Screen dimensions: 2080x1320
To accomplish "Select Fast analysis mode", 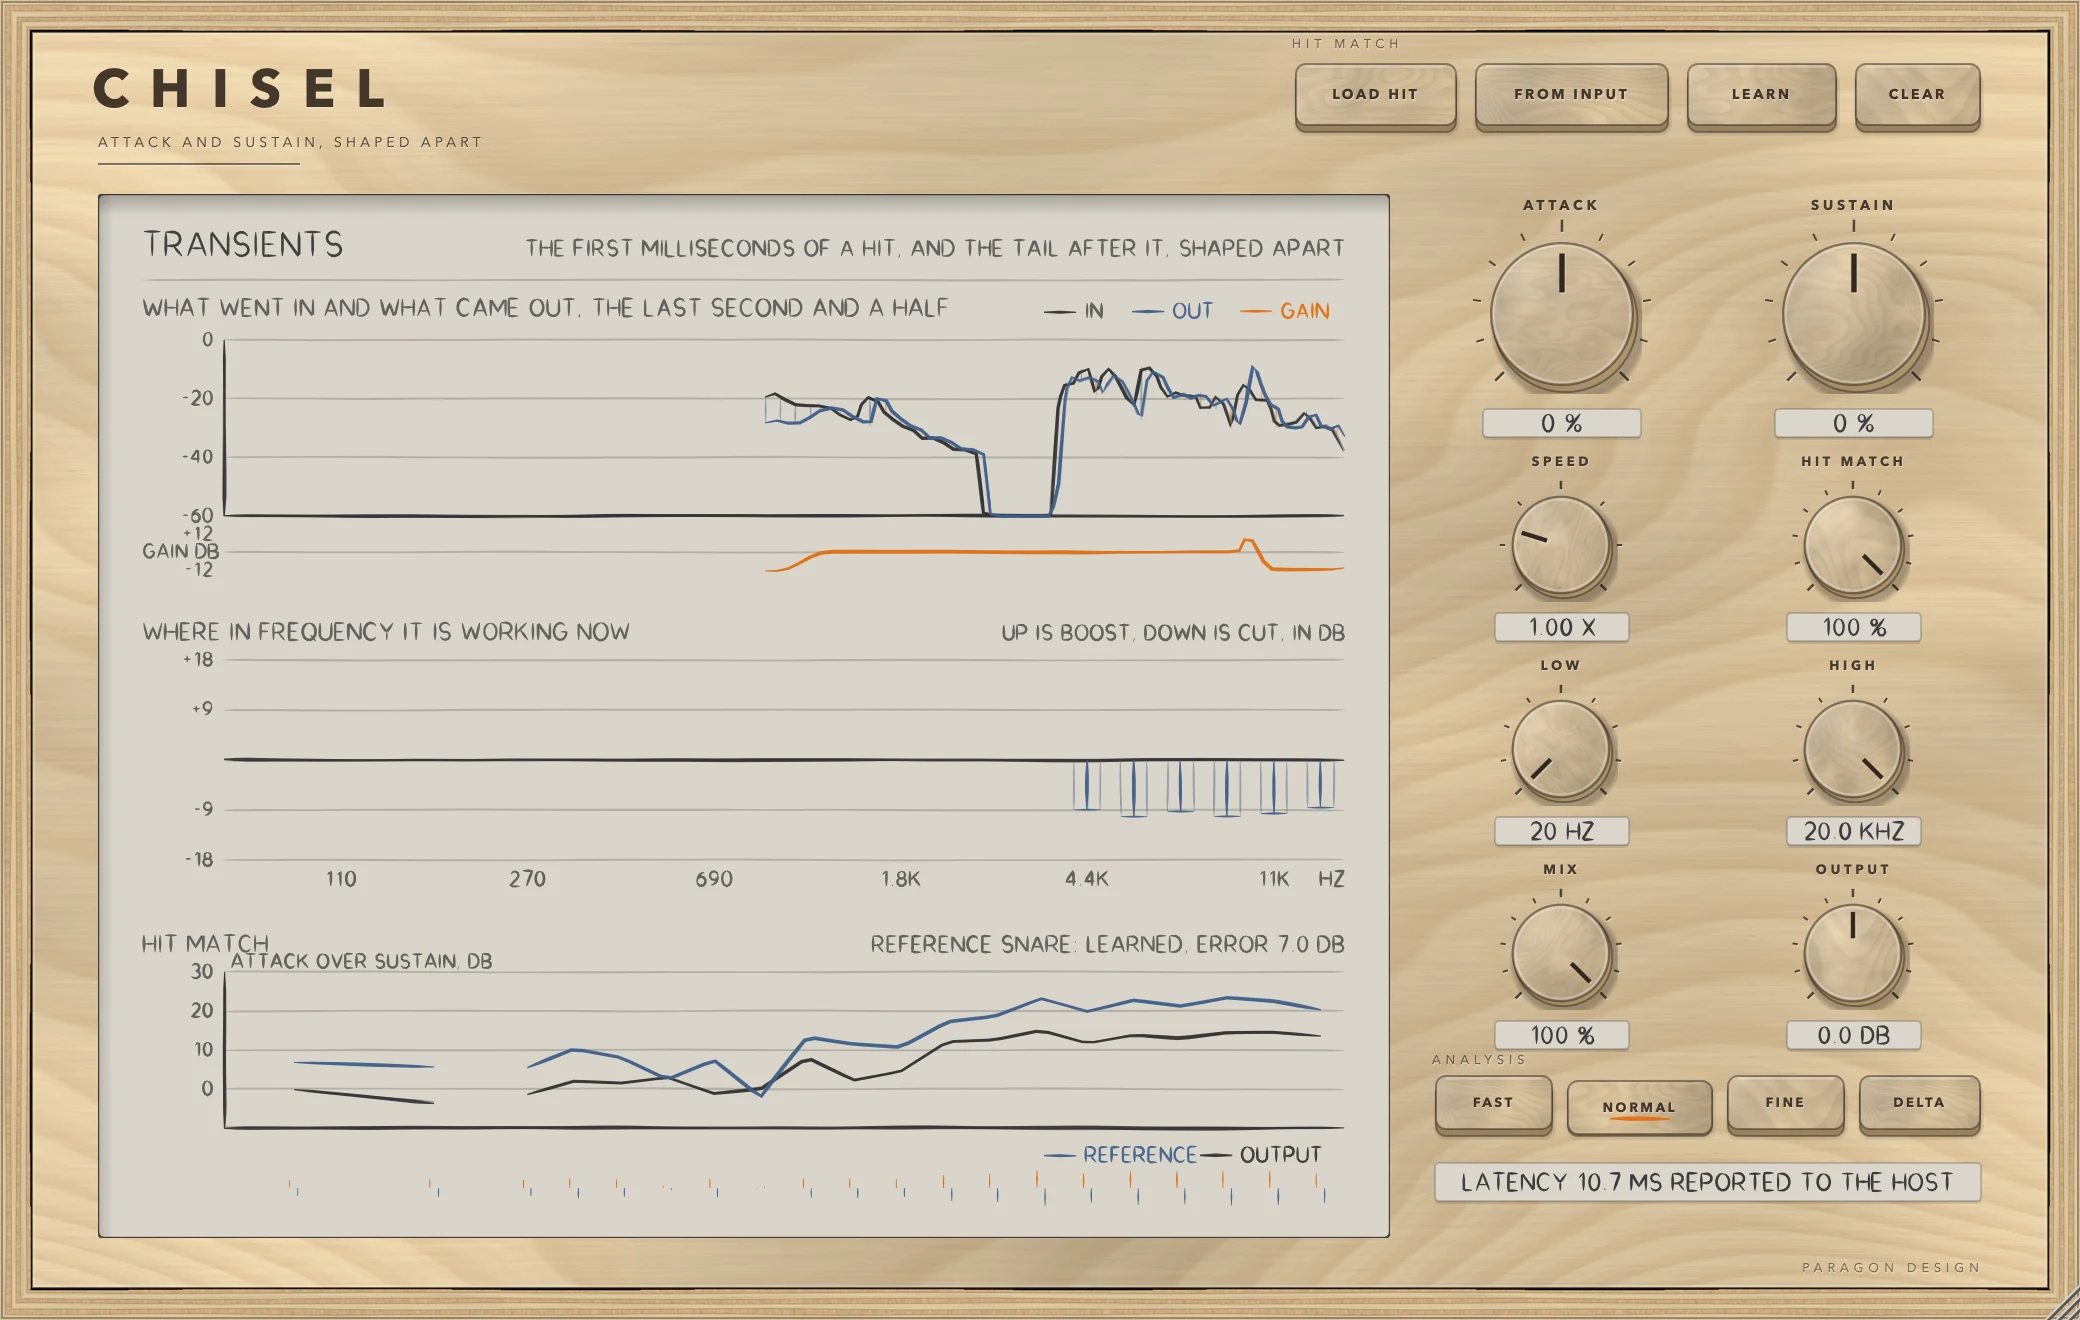I will click(1493, 1103).
